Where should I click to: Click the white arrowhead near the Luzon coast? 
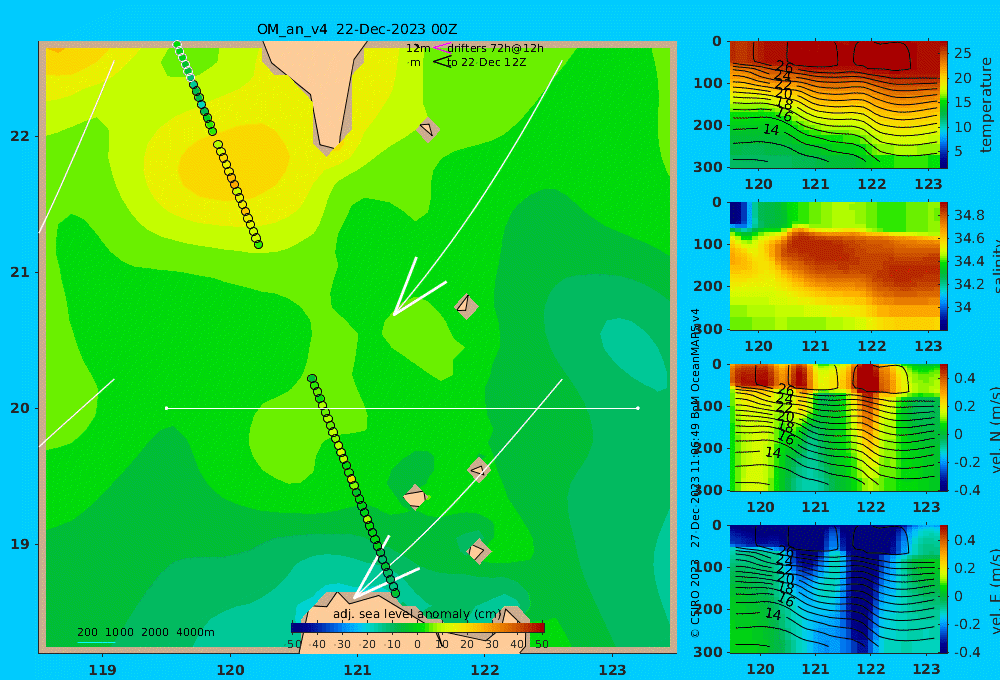point(381,572)
